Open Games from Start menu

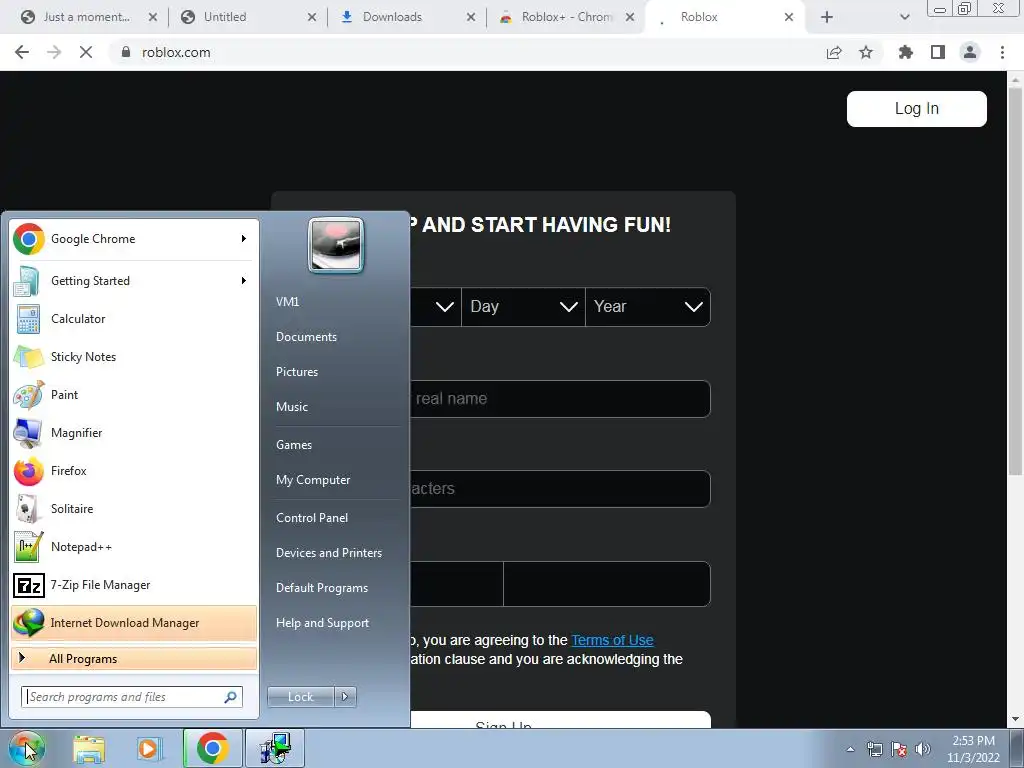(294, 445)
